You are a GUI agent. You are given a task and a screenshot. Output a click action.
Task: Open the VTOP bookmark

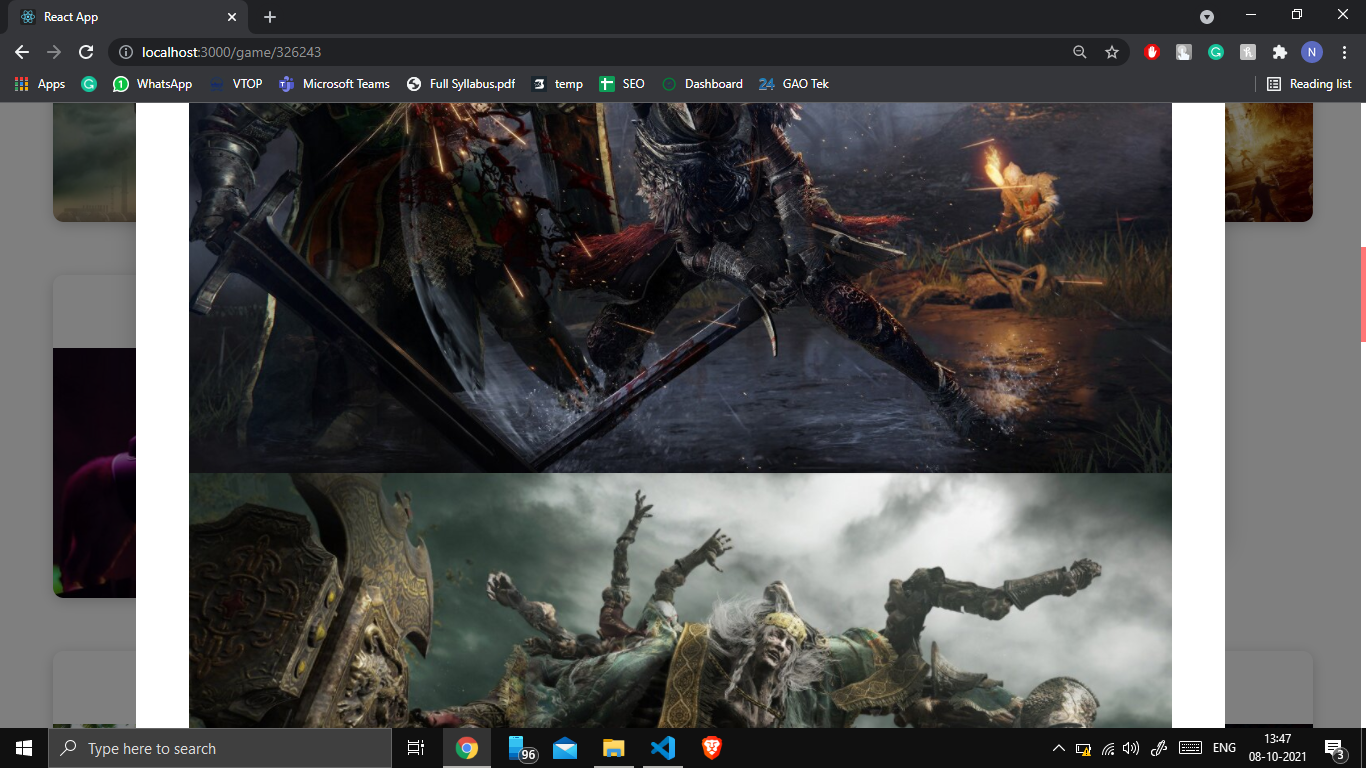(x=236, y=84)
